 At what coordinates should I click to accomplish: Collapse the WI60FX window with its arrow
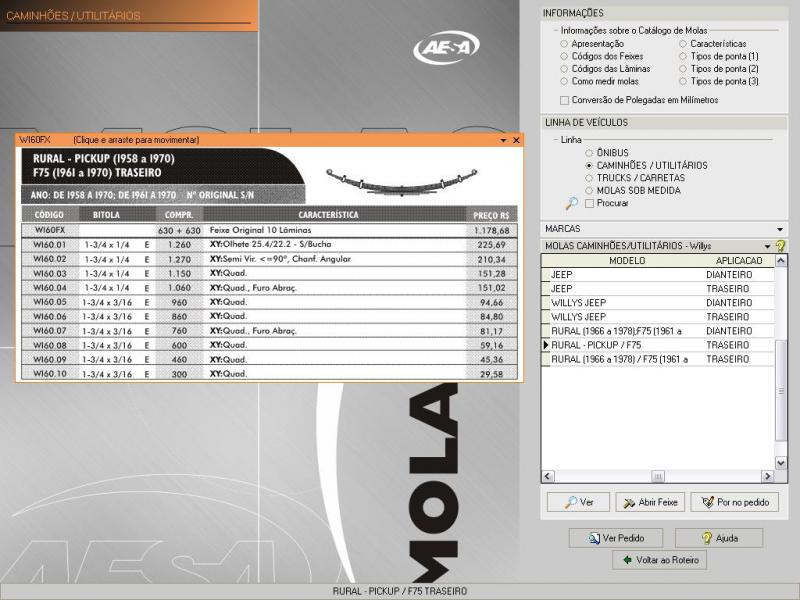click(x=504, y=140)
